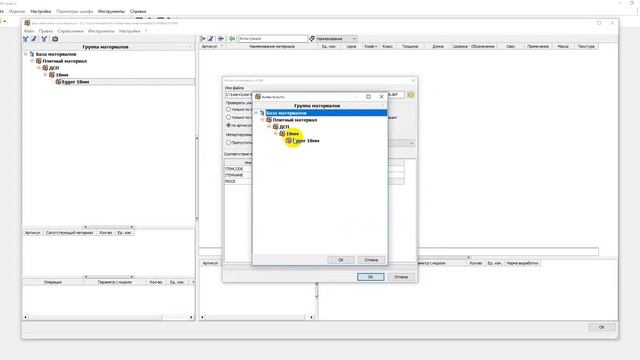Open the Наименование filter dropdown

(354, 38)
